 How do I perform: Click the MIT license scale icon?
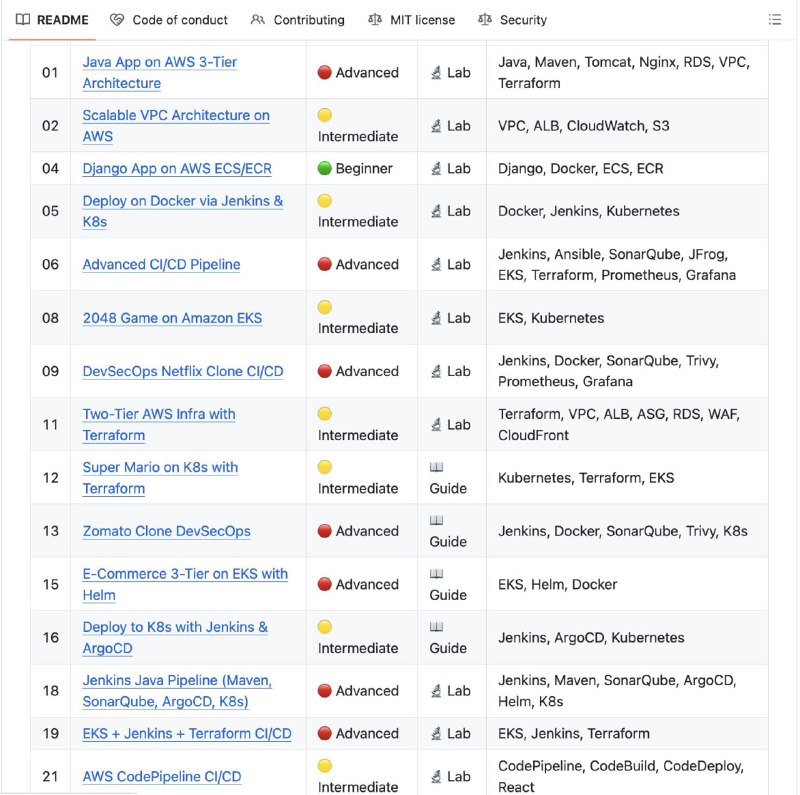coord(375,20)
